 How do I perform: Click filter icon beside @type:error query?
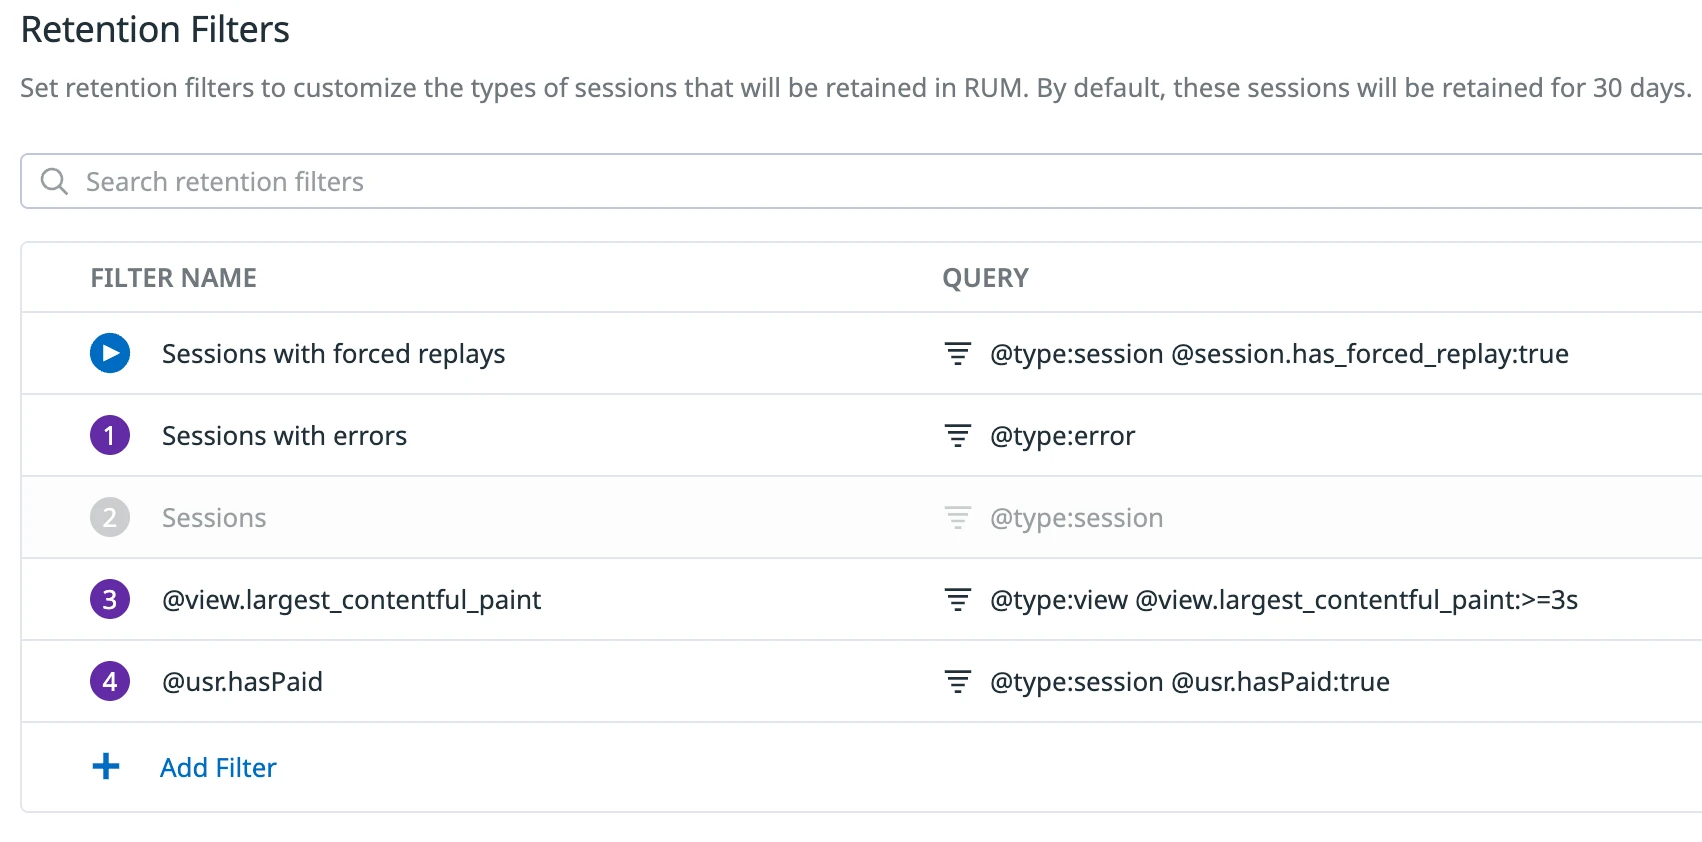958,435
